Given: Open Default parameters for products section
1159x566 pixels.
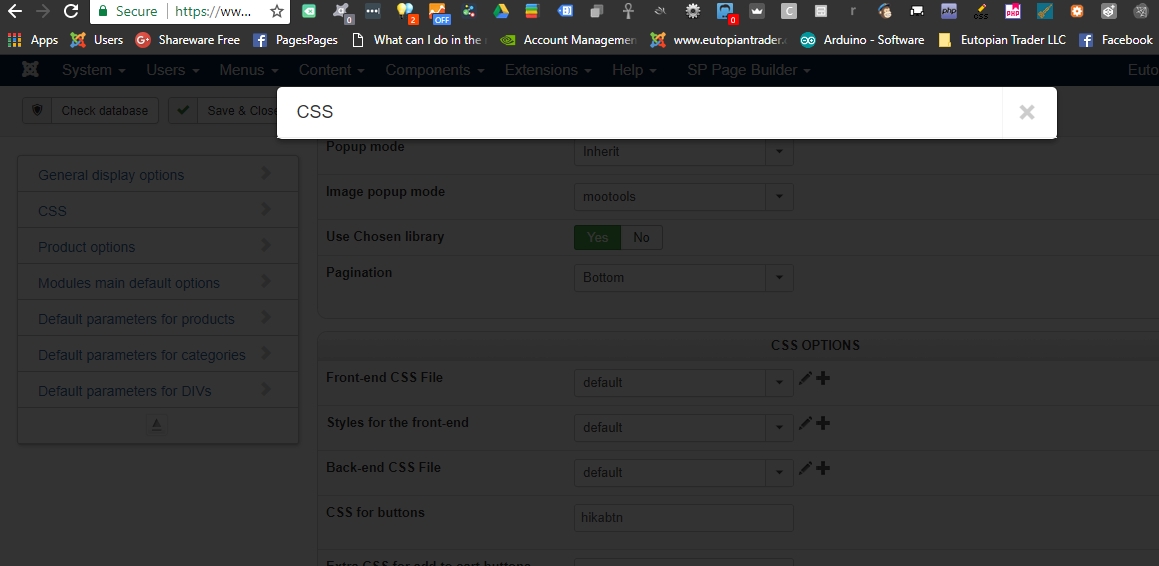Looking at the screenshot, I should 157,318.
